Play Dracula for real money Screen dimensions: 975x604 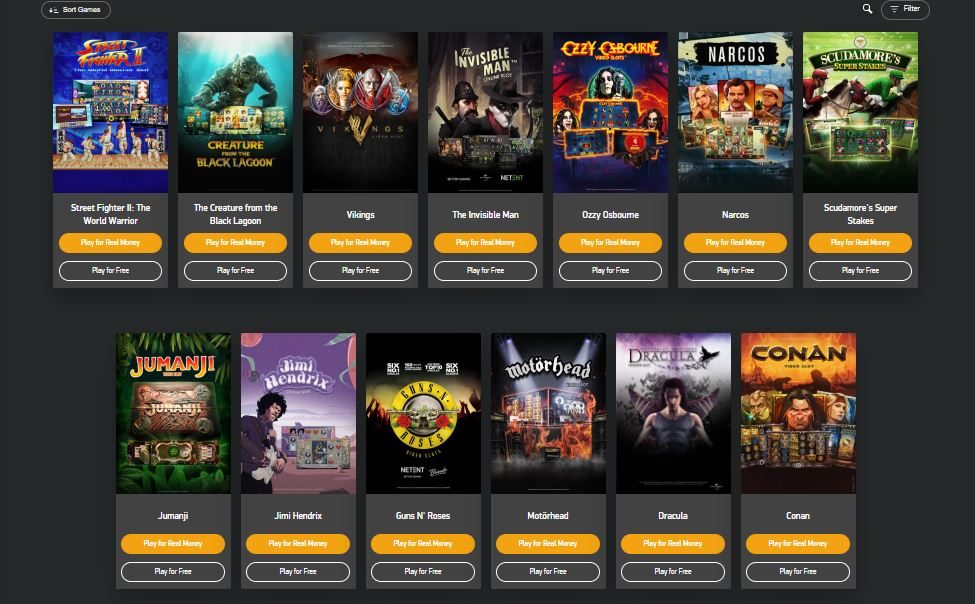pyautogui.click(x=673, y=544)
